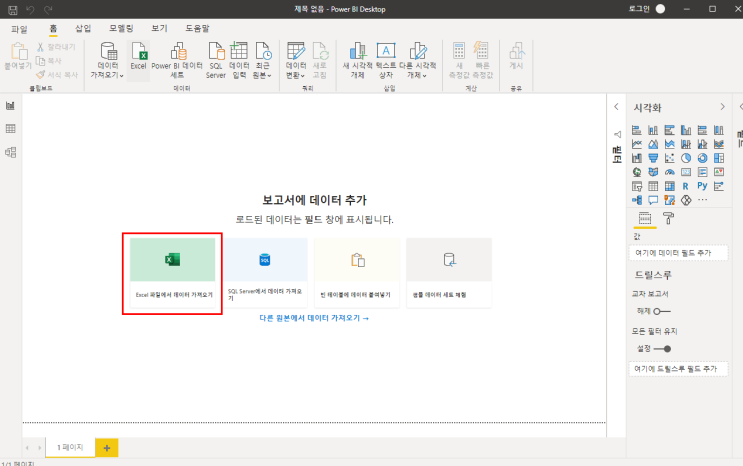The height and width of the screenshot is (466, 743).
Task: Insert a 텍스트 상자 from ribbon
Action: click(386, 60)
